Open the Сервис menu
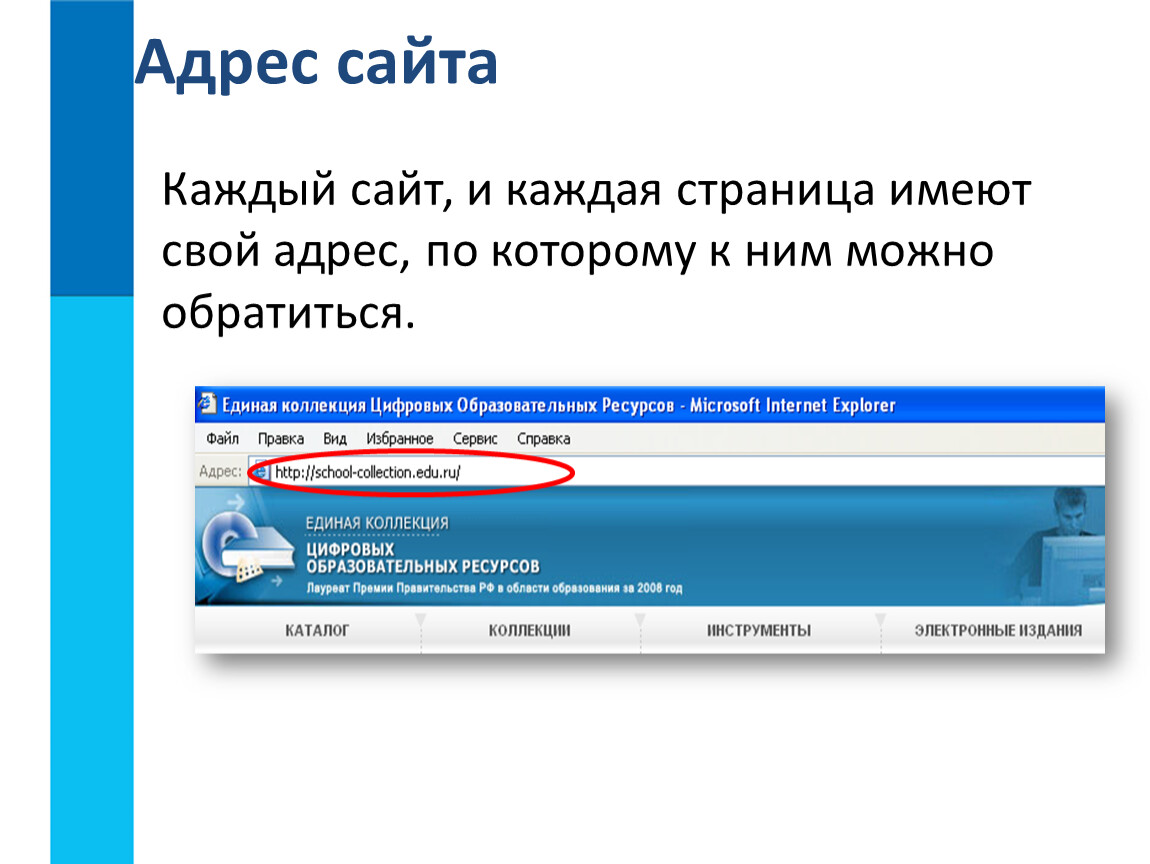 [475, 439]
